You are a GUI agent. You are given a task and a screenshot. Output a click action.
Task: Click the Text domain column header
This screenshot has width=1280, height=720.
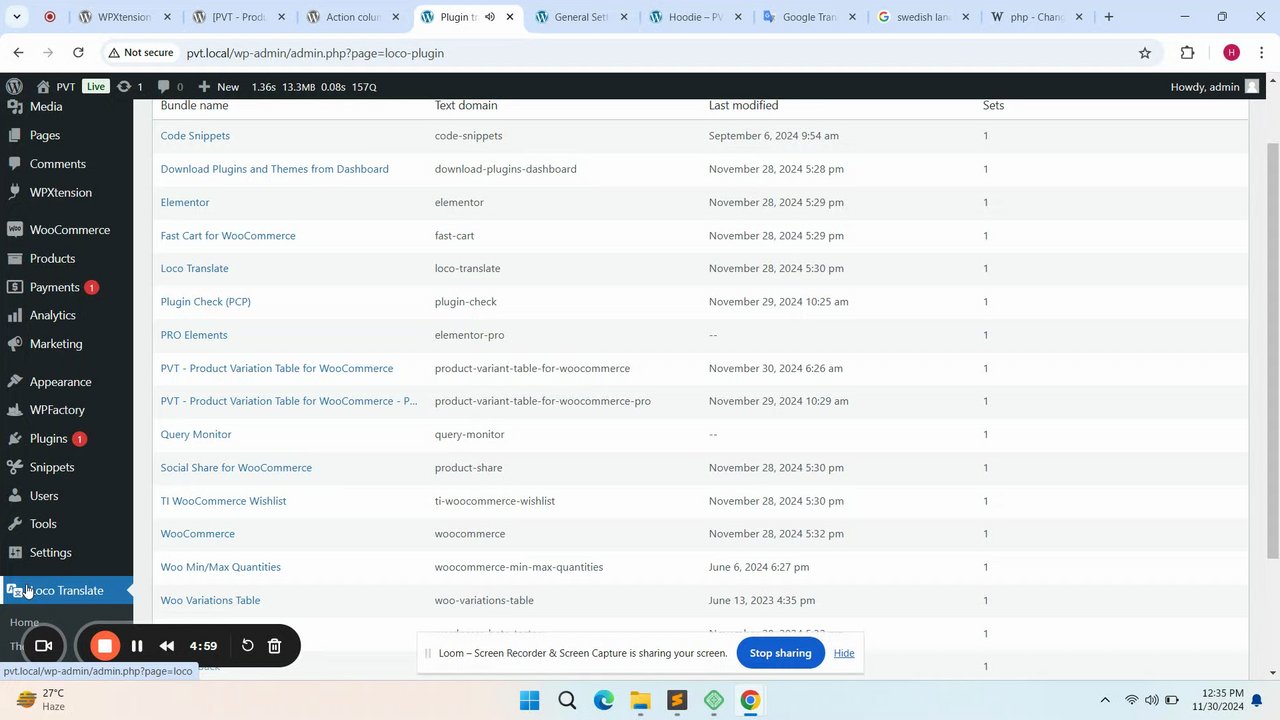pos(465,106)
